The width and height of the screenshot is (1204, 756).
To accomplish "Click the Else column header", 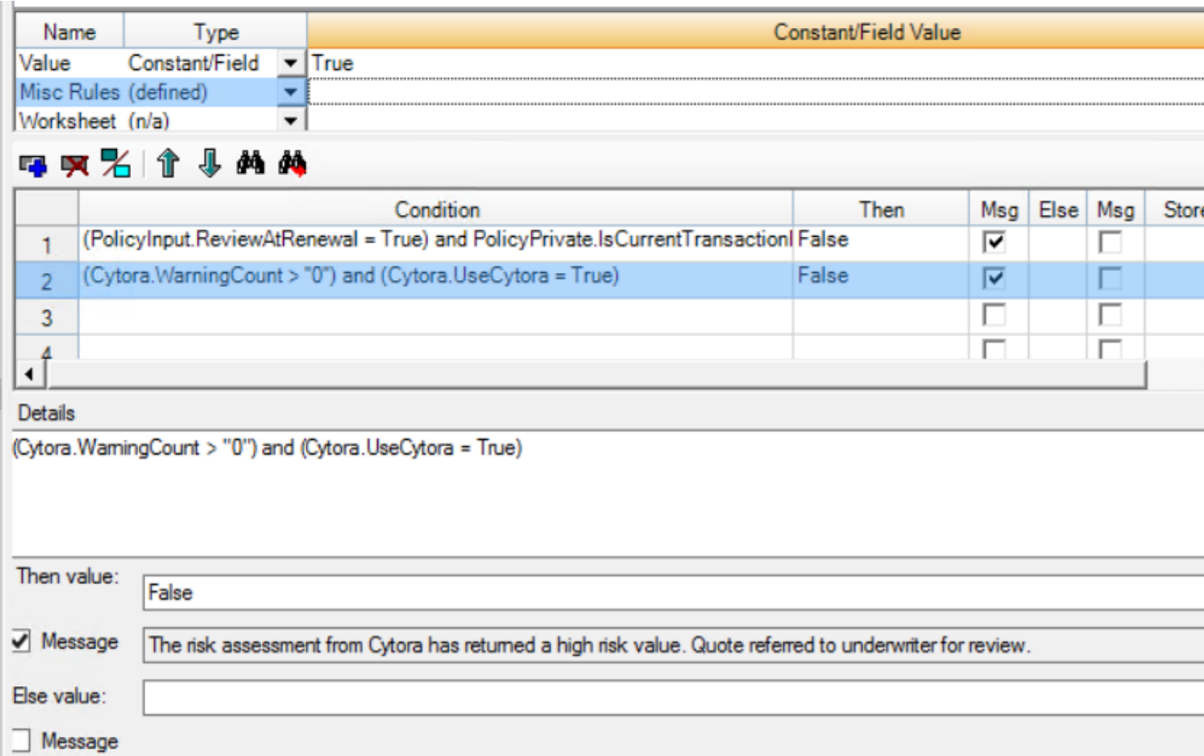I will click(1058, 210).
